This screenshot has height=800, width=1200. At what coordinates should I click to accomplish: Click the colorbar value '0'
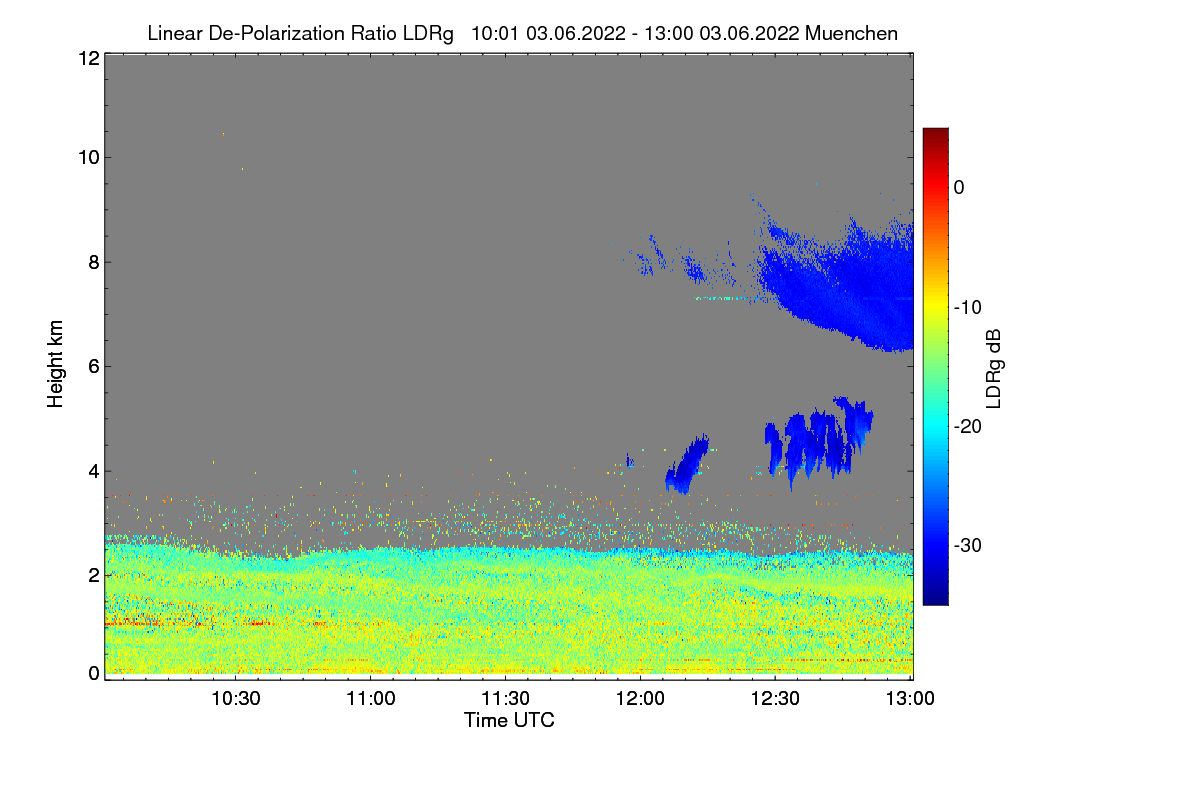(x=959, y=187)
